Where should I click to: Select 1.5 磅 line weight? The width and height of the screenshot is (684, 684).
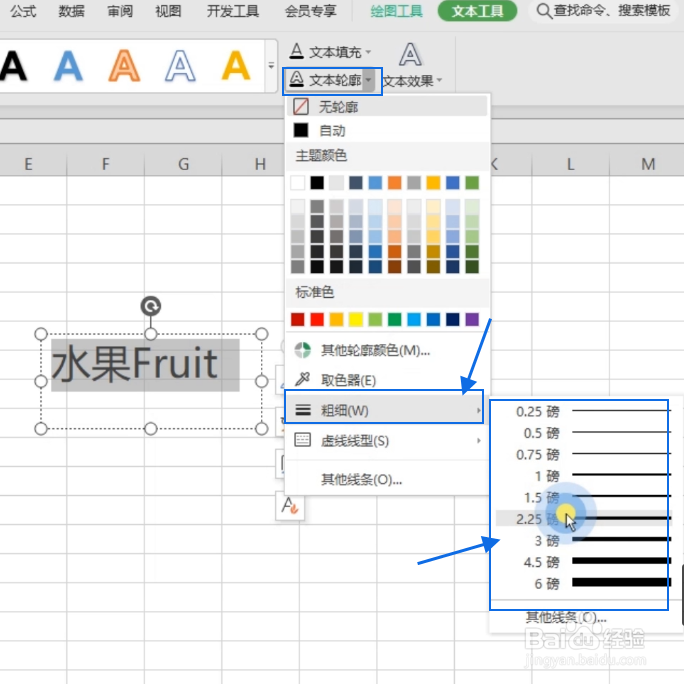[583, 497]
